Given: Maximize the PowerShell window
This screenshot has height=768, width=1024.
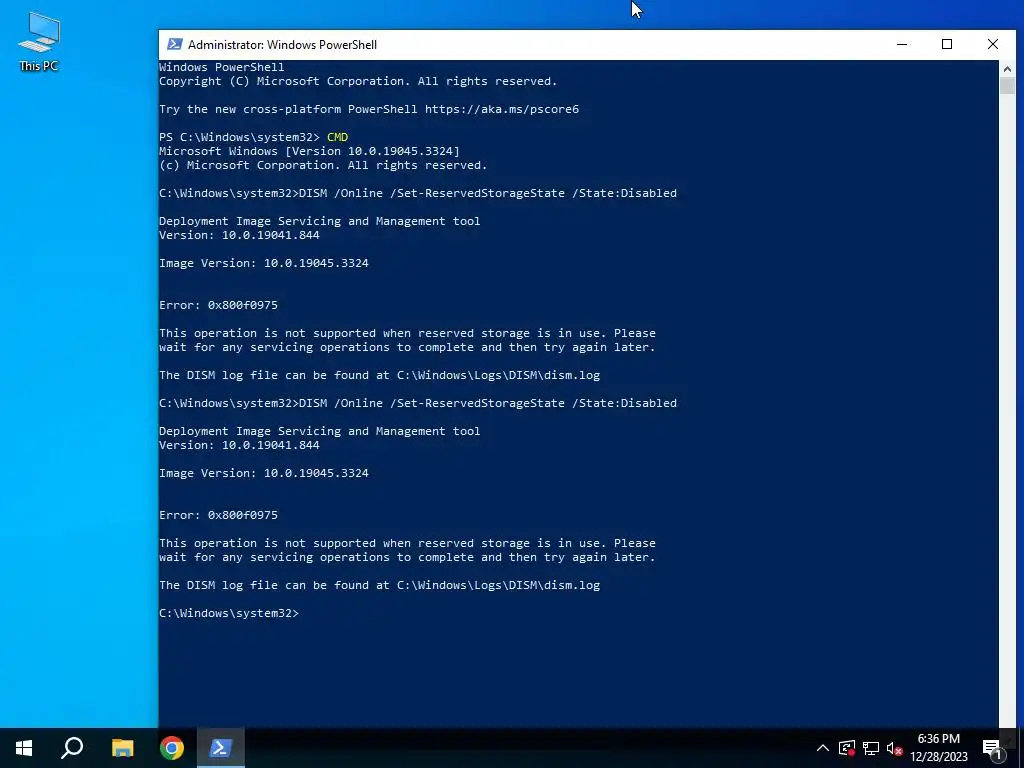Looking at the screenshot, I should [x=947, y=44].
